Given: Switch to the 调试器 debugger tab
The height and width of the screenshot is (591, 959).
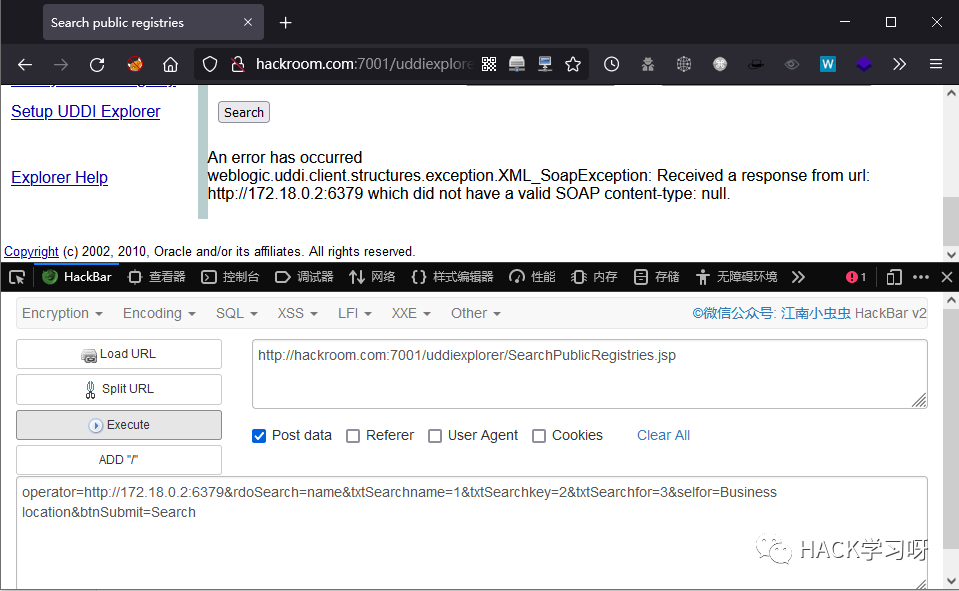Looking at the screenshot, I should coord(304,277).
